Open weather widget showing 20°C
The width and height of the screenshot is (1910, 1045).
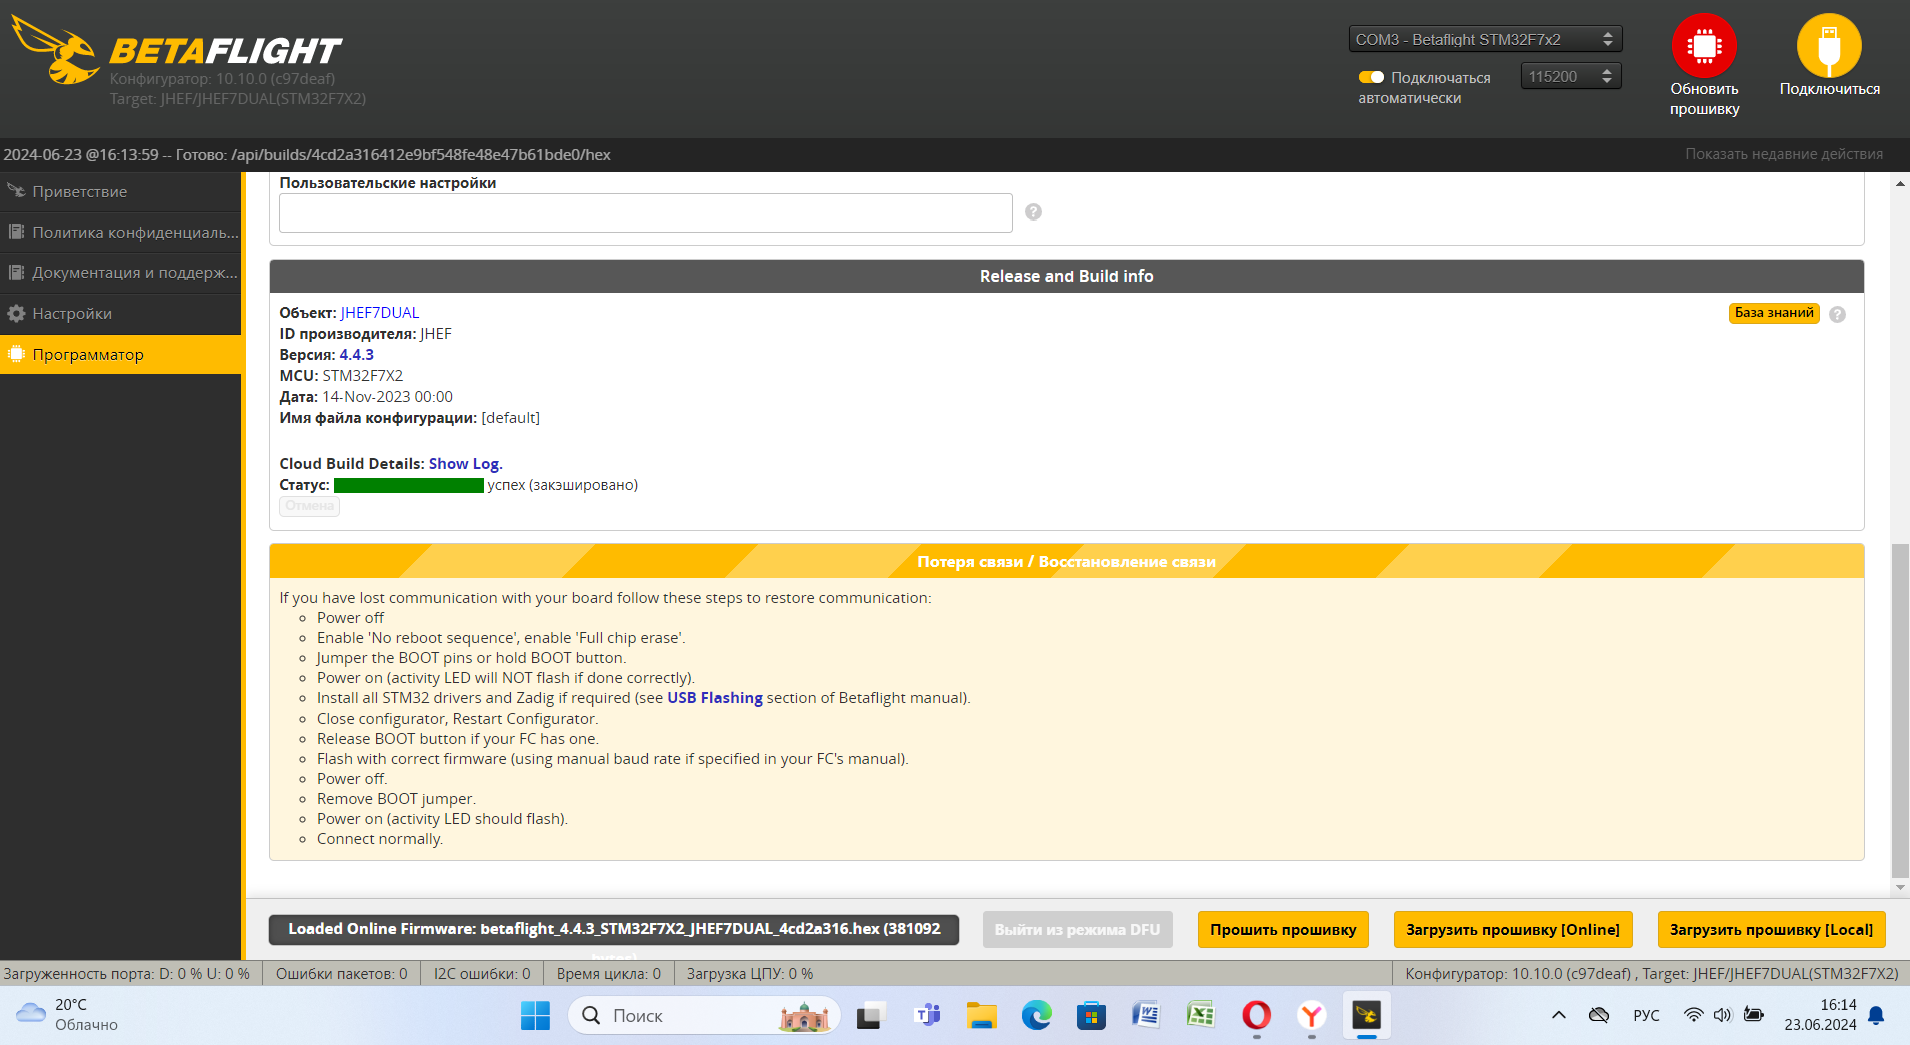pos(68,1015)
